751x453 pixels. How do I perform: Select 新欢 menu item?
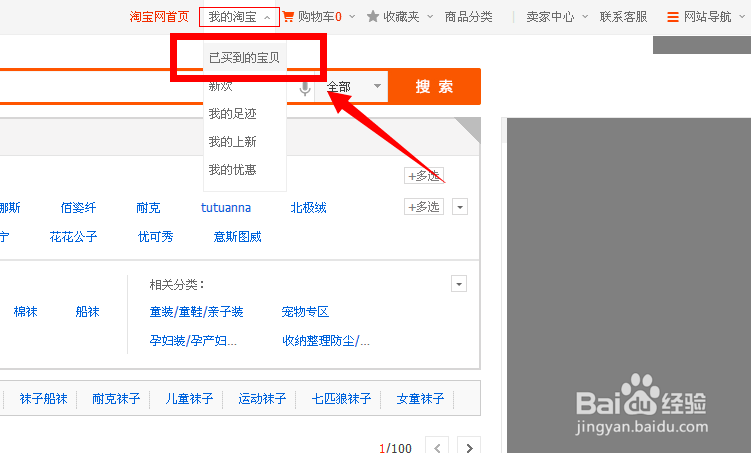(x=220, y=86)
